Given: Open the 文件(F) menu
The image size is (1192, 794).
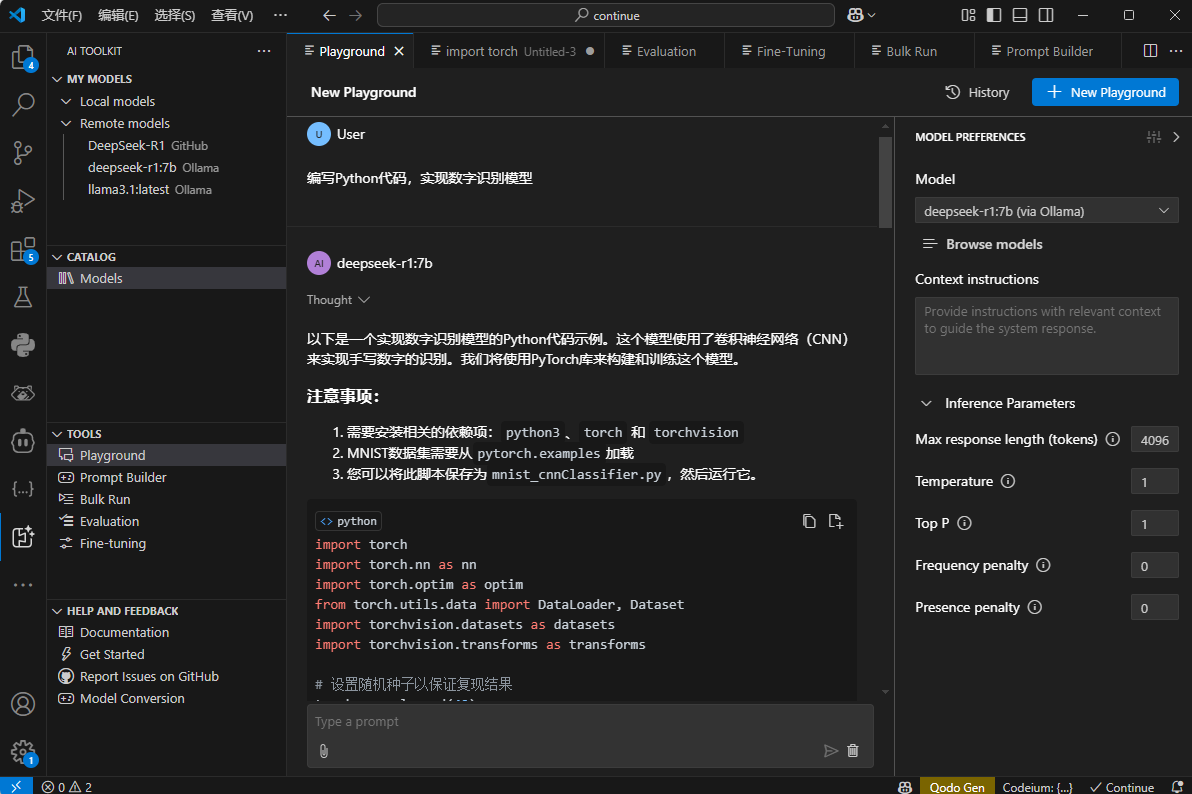Looking at the screenshot, I should pyautogui.click(x=62, y=15).
